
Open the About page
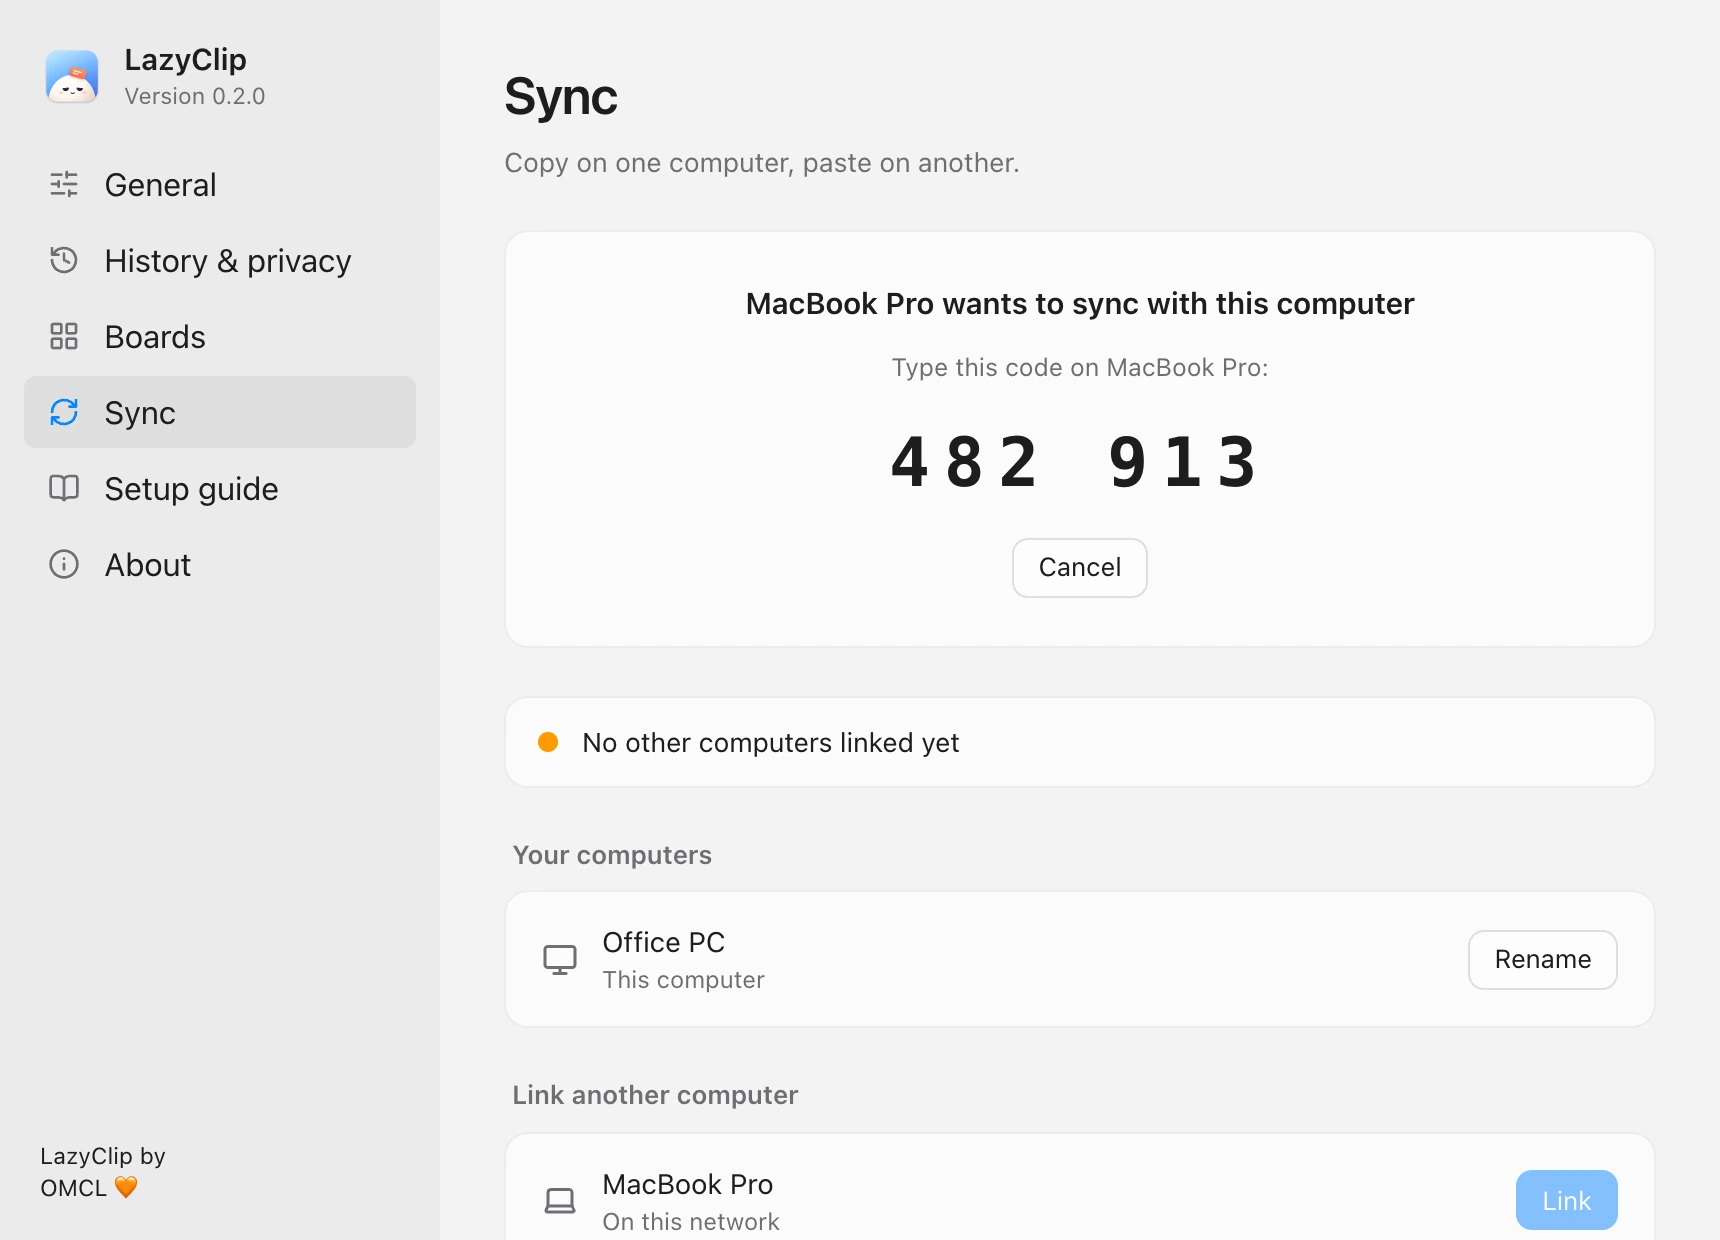220,564
